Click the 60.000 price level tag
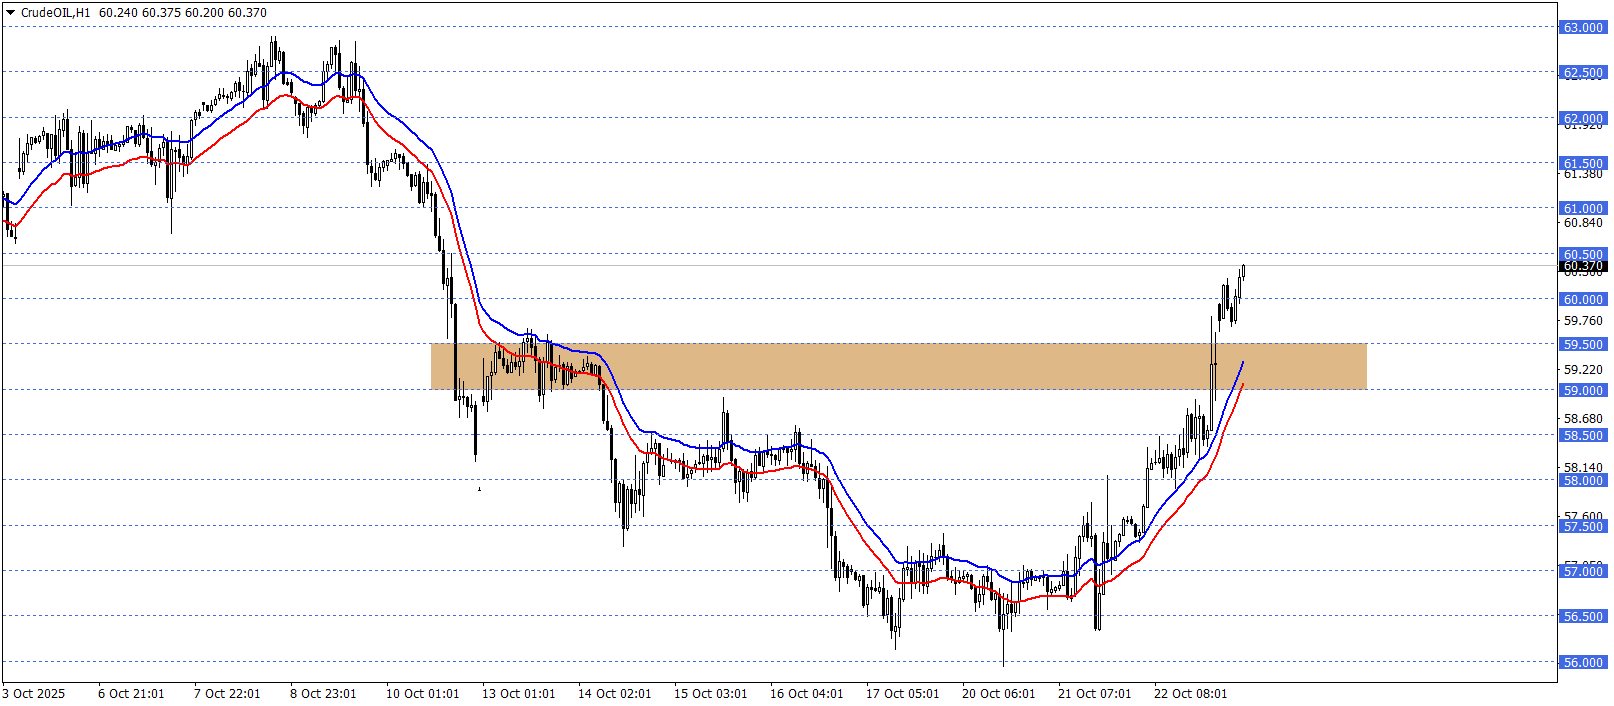This screenshot has width=1614, height=706. (x=1583, y=299)
